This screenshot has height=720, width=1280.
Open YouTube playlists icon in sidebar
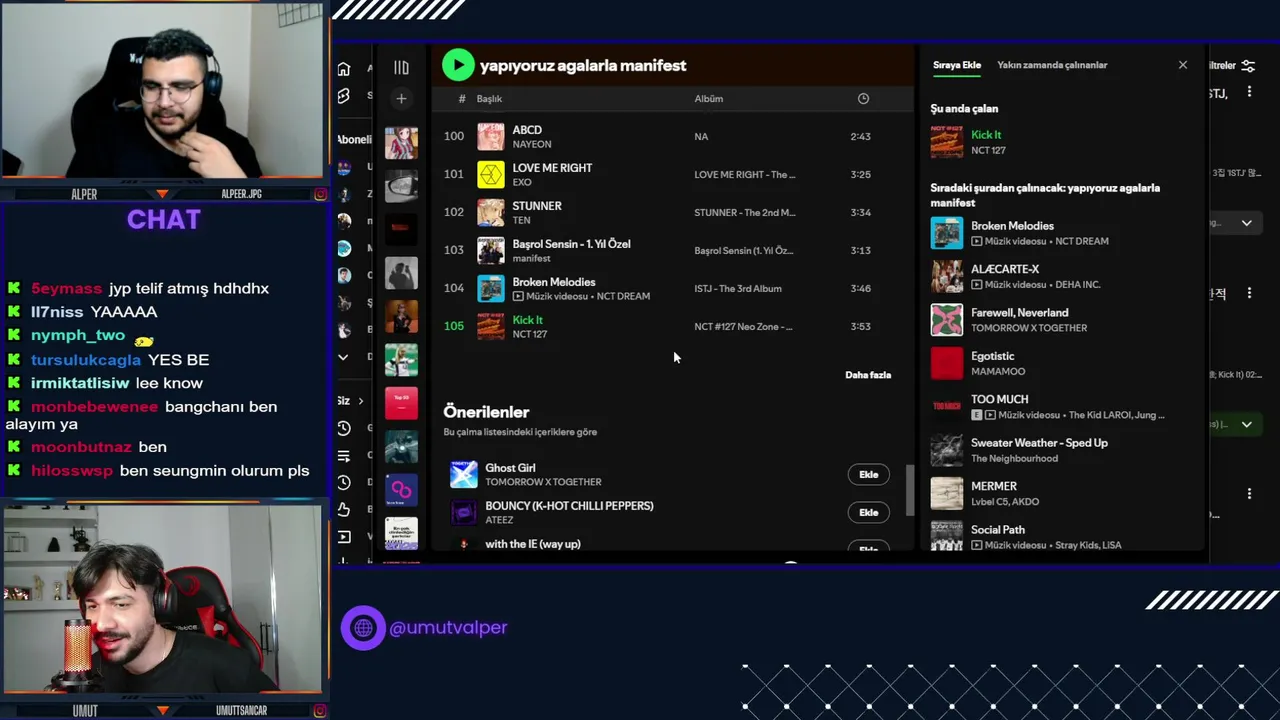[x=344, y=455]
